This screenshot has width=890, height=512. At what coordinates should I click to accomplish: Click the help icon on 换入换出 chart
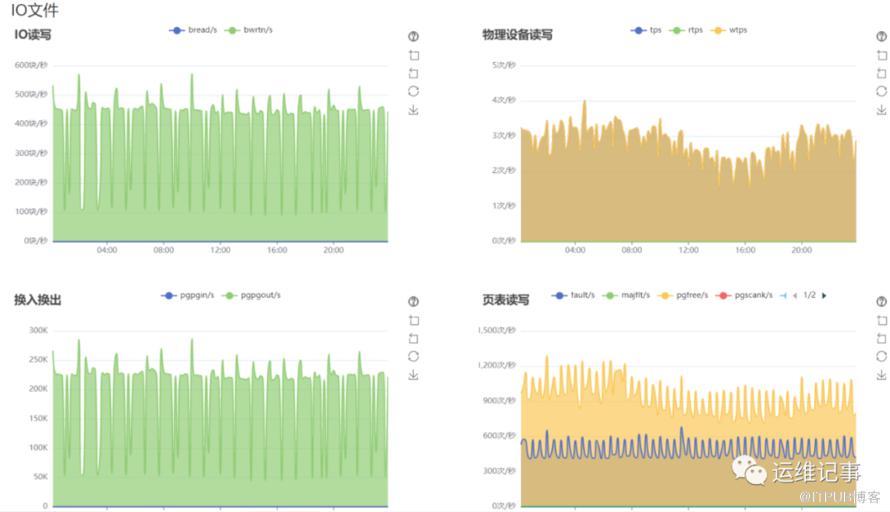[x=413, y=301]
